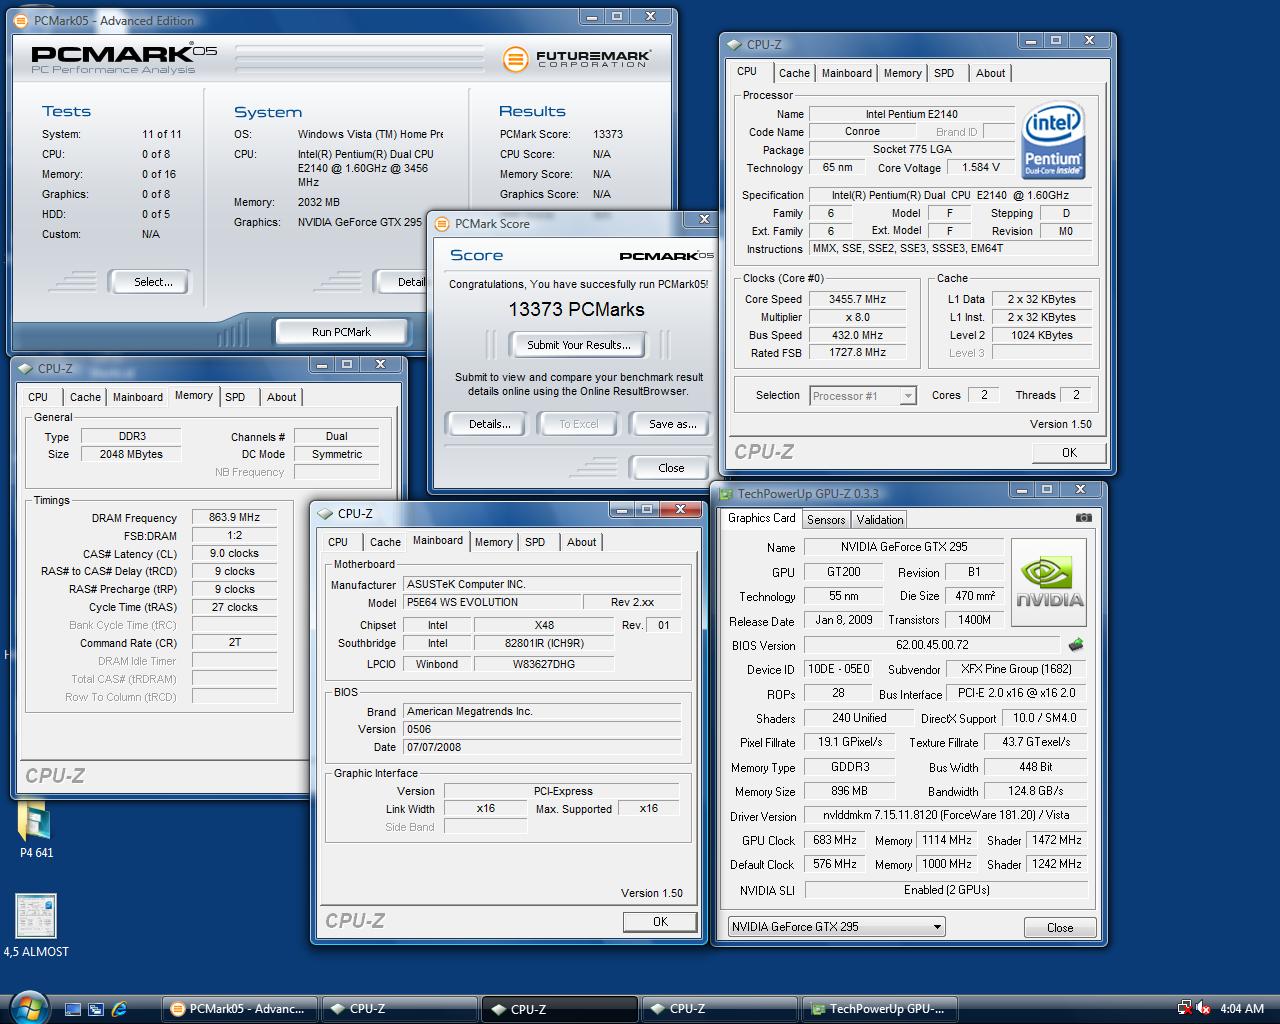Click the Memory Size 2048 MBytes value
The image size is (1280, 1024).
click(x=131, y=454)
